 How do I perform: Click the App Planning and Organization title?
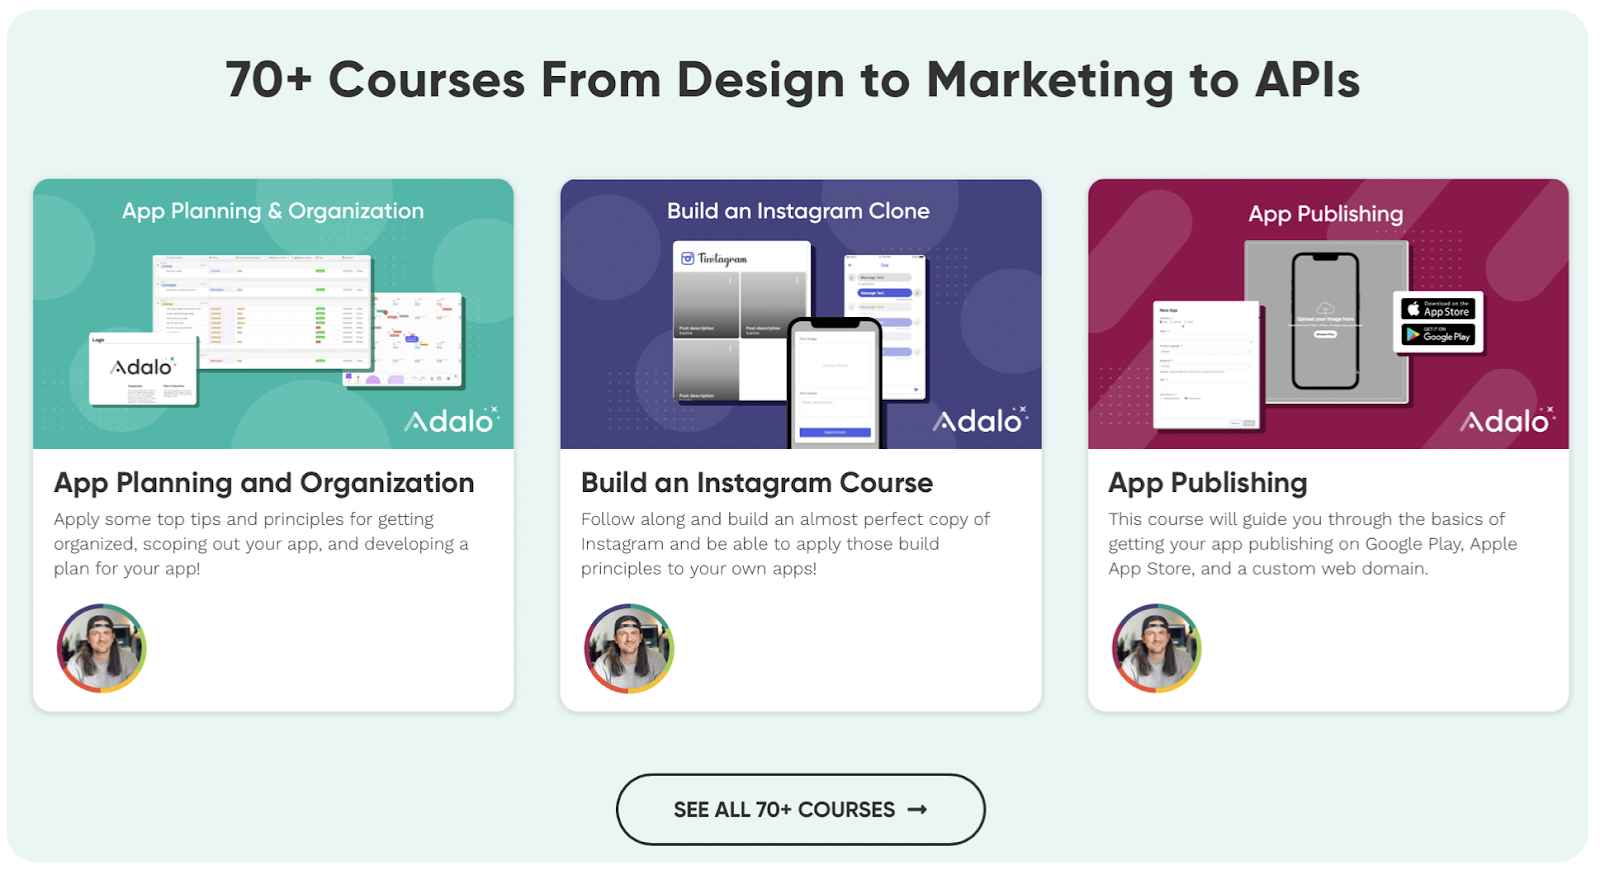click(x=264, y=483)
